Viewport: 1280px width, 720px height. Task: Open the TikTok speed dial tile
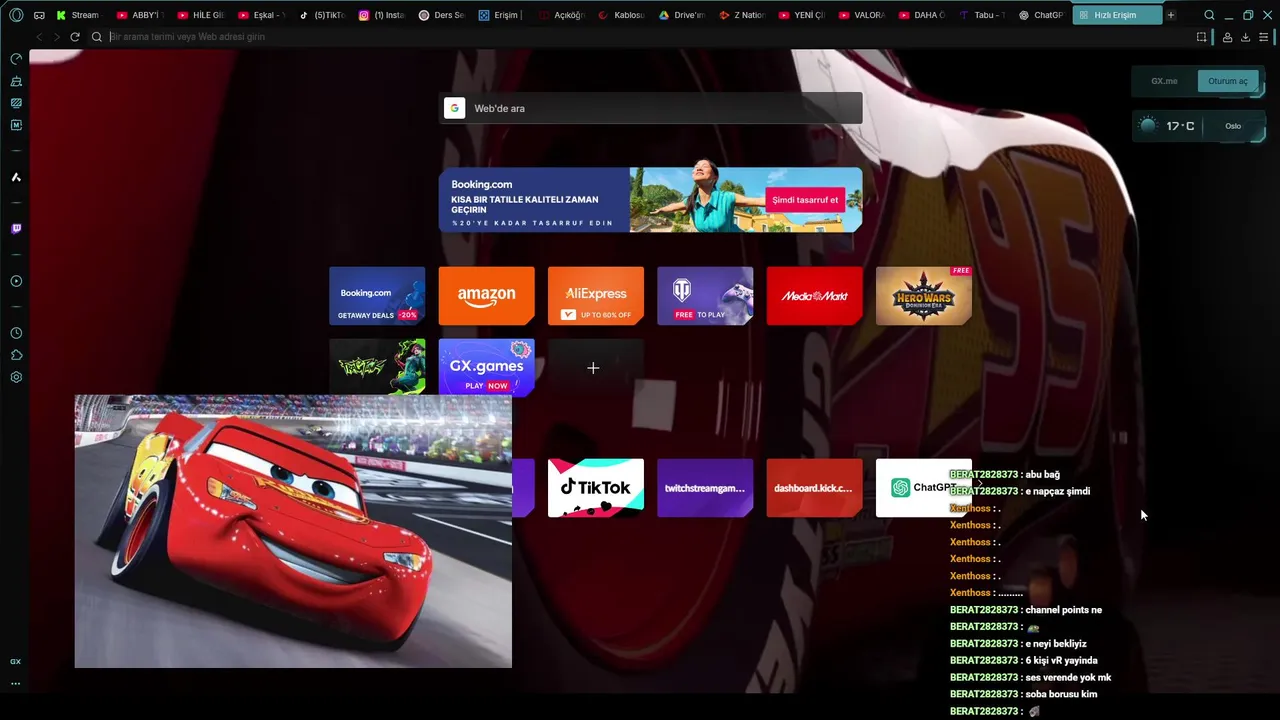point(596,488)
